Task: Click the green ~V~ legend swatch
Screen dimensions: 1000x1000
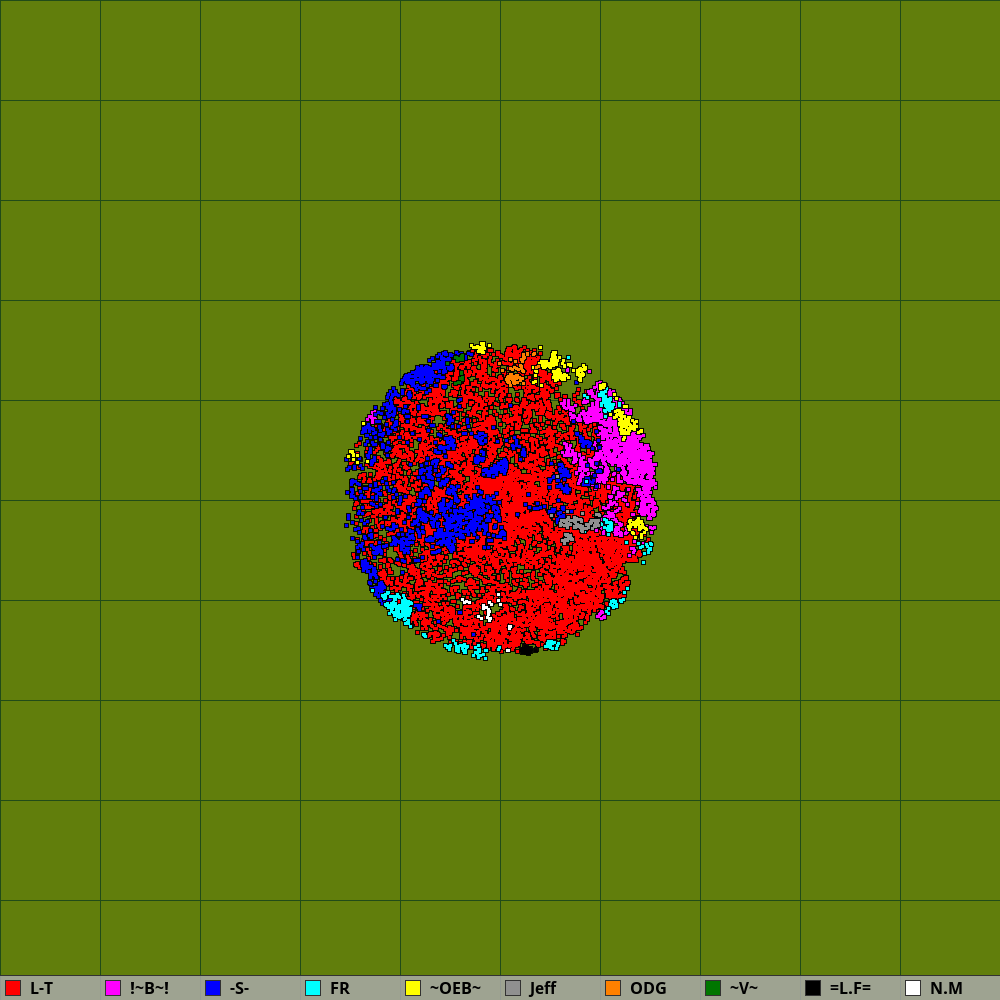Action: (x=713, y=988)
